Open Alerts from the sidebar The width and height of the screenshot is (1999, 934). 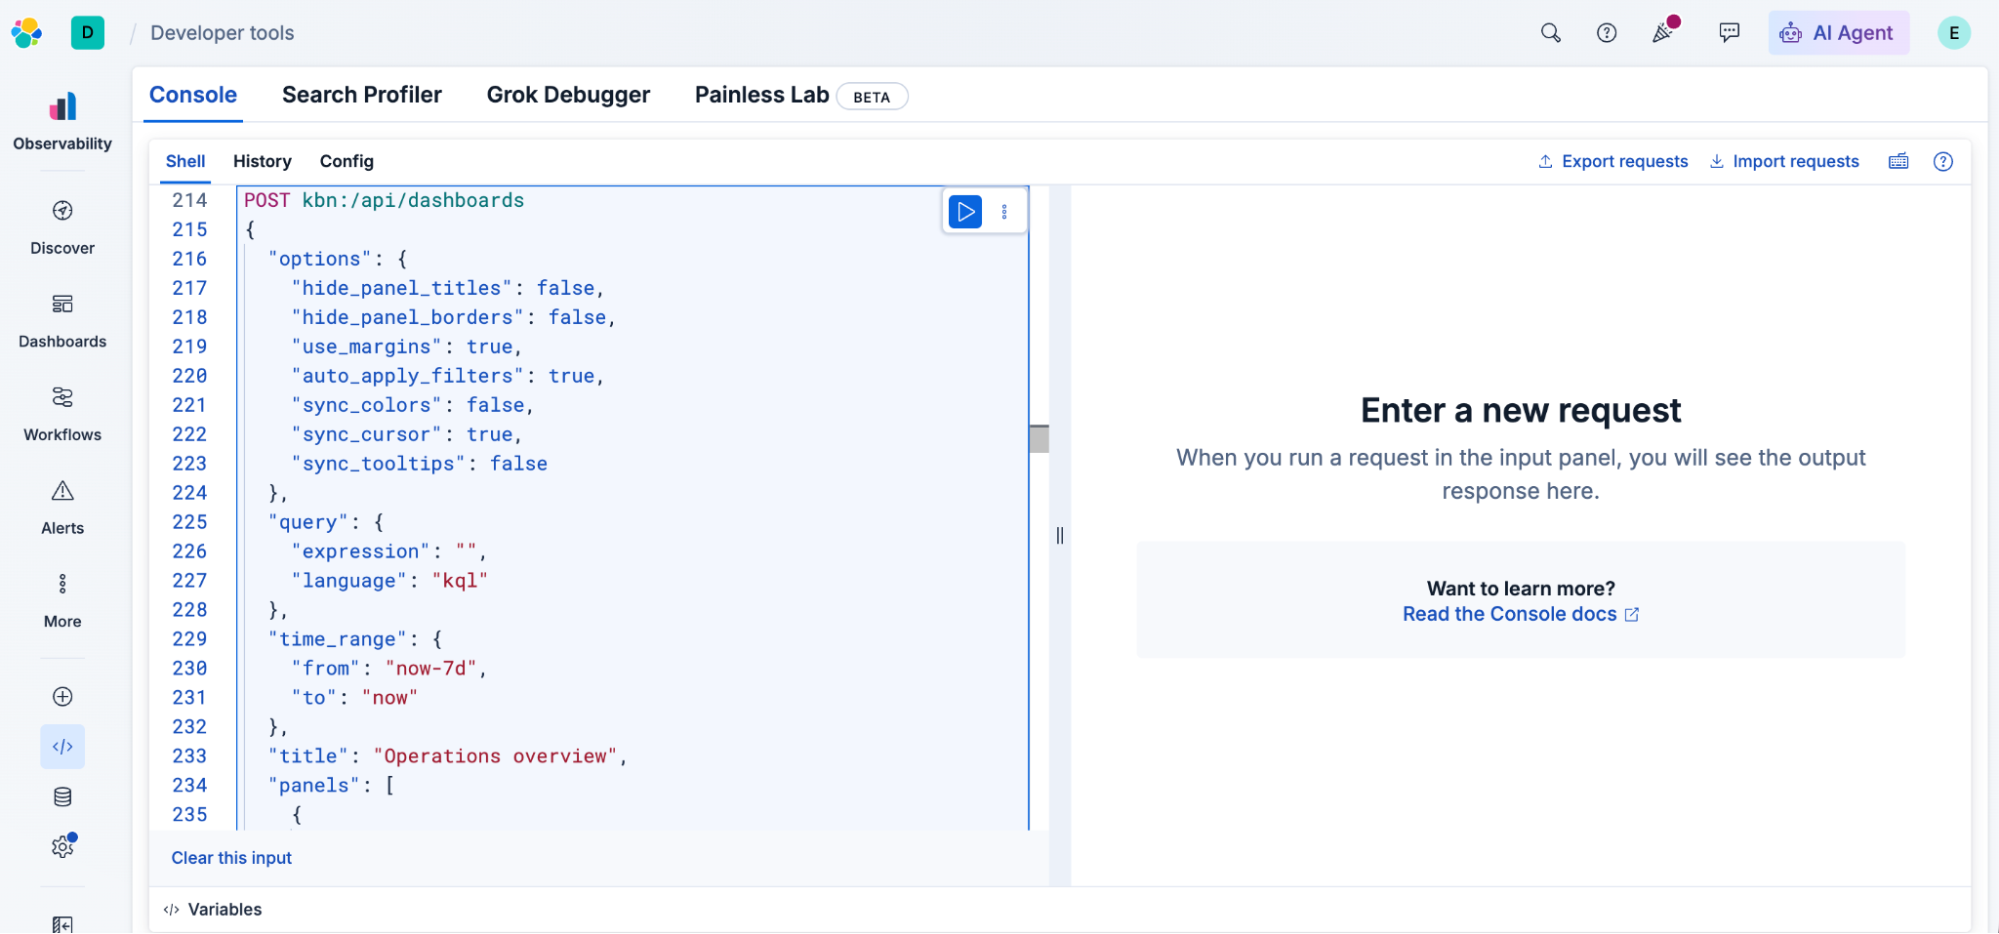coord(63,508)
